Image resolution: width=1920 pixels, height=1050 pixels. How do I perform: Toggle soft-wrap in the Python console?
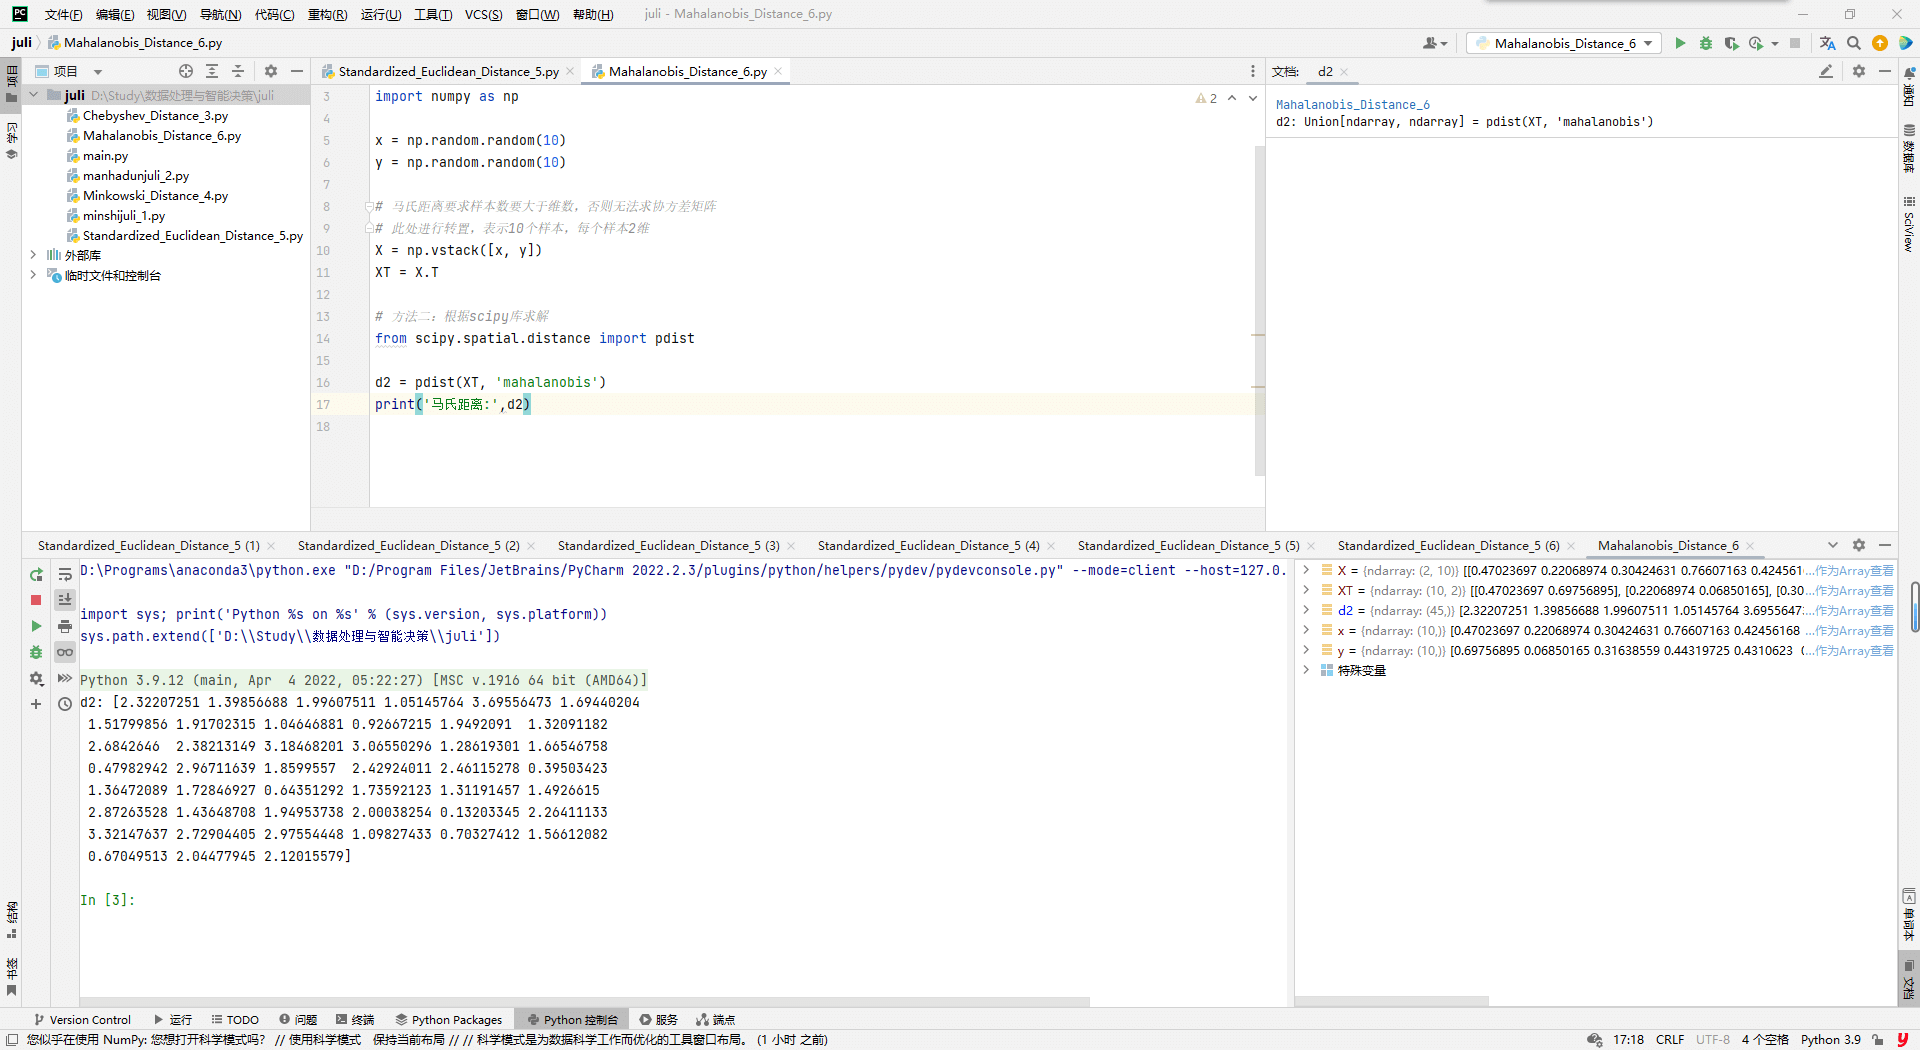[x=65, y=574]
